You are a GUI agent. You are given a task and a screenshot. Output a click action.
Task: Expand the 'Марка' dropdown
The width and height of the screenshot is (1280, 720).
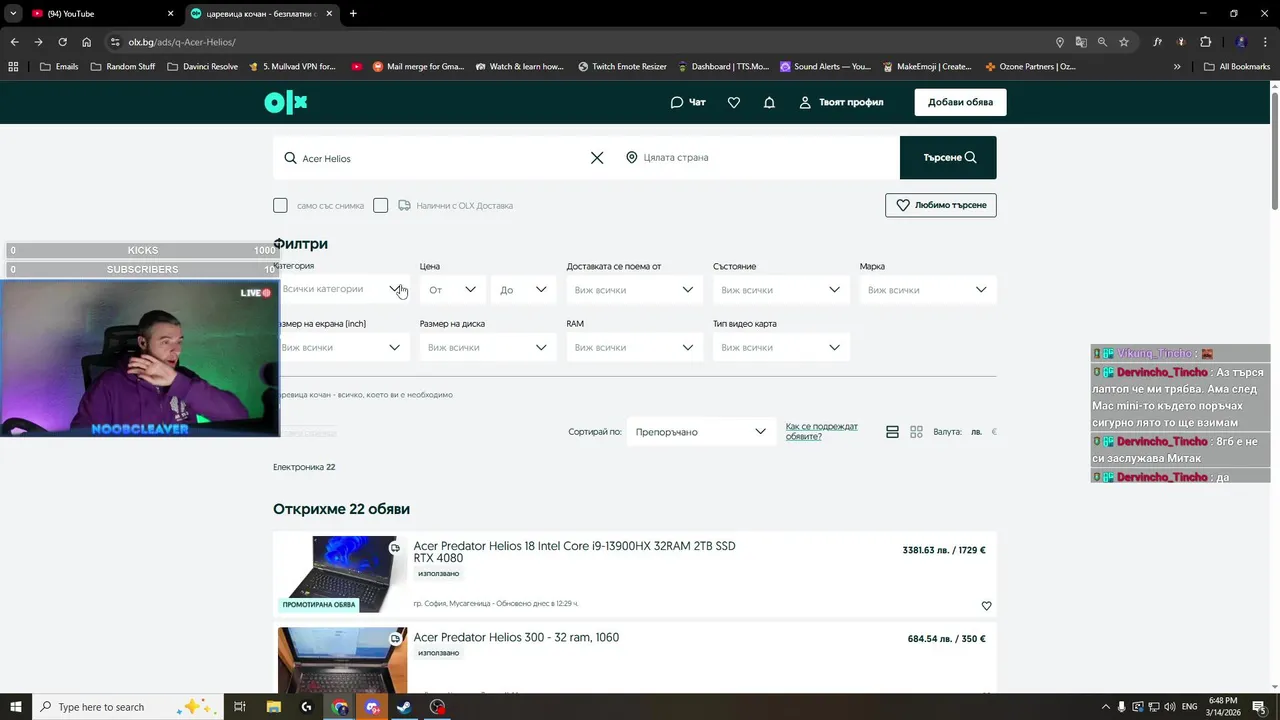pos(928,289)
